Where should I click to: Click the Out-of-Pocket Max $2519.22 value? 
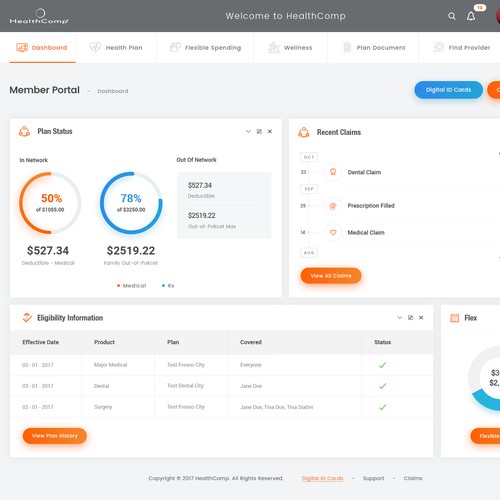click(201, 216)
